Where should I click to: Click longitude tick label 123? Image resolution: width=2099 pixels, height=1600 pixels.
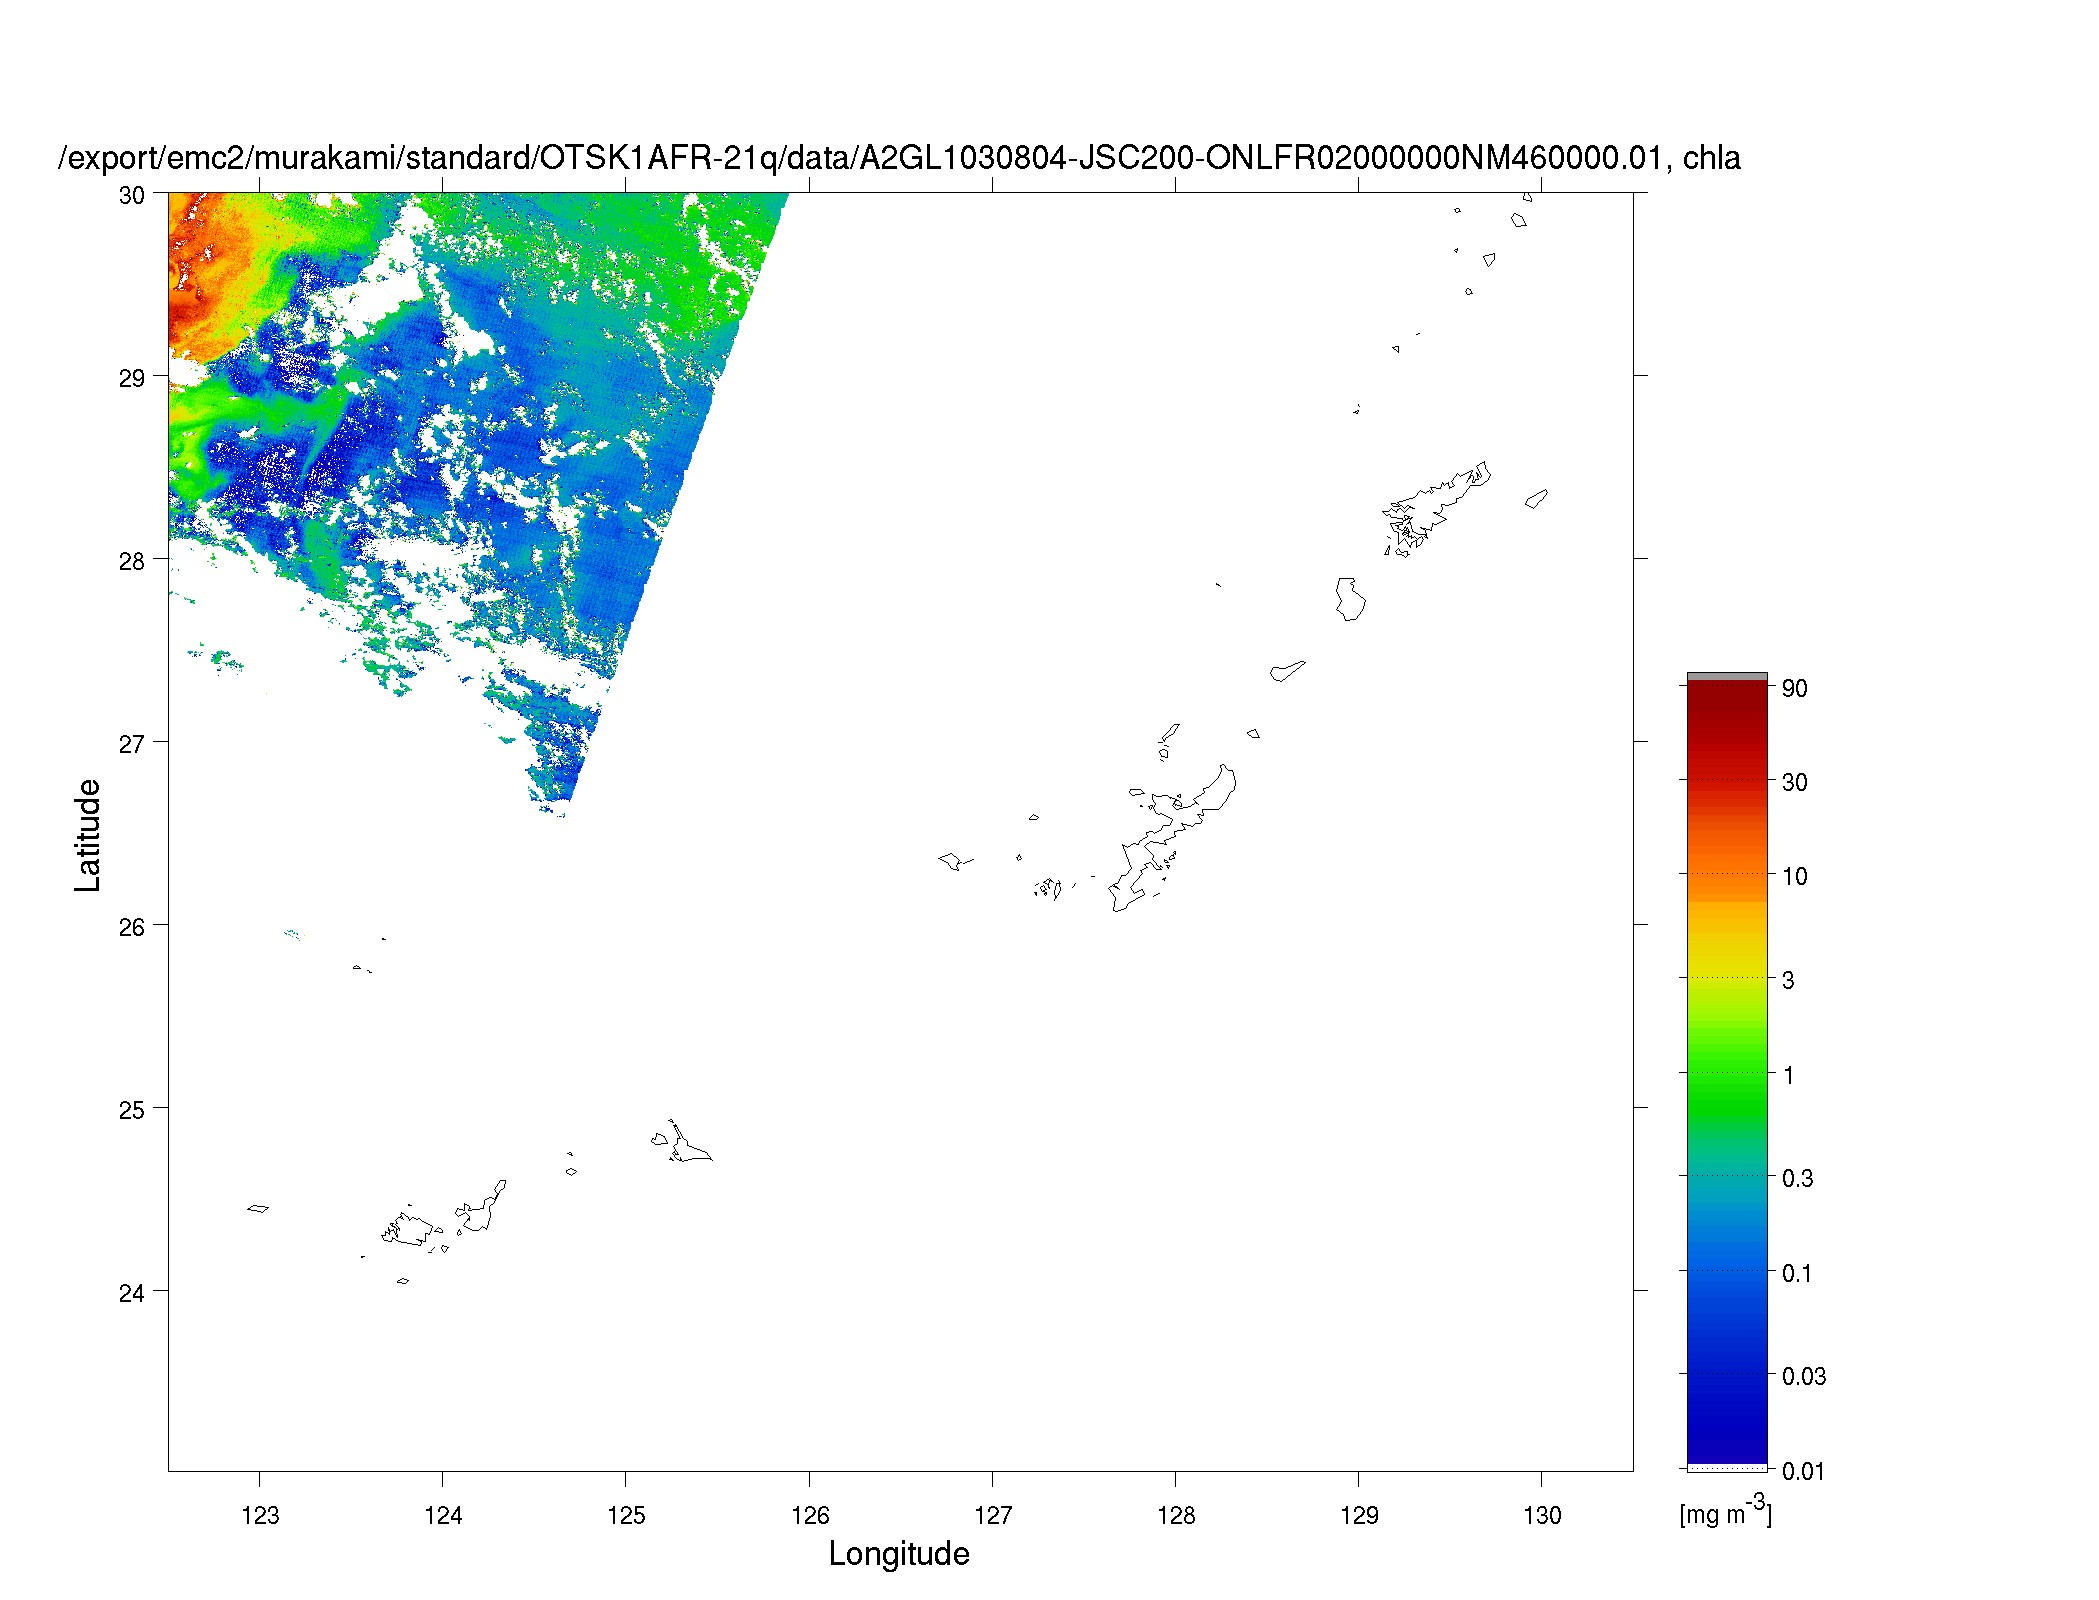260,1515
